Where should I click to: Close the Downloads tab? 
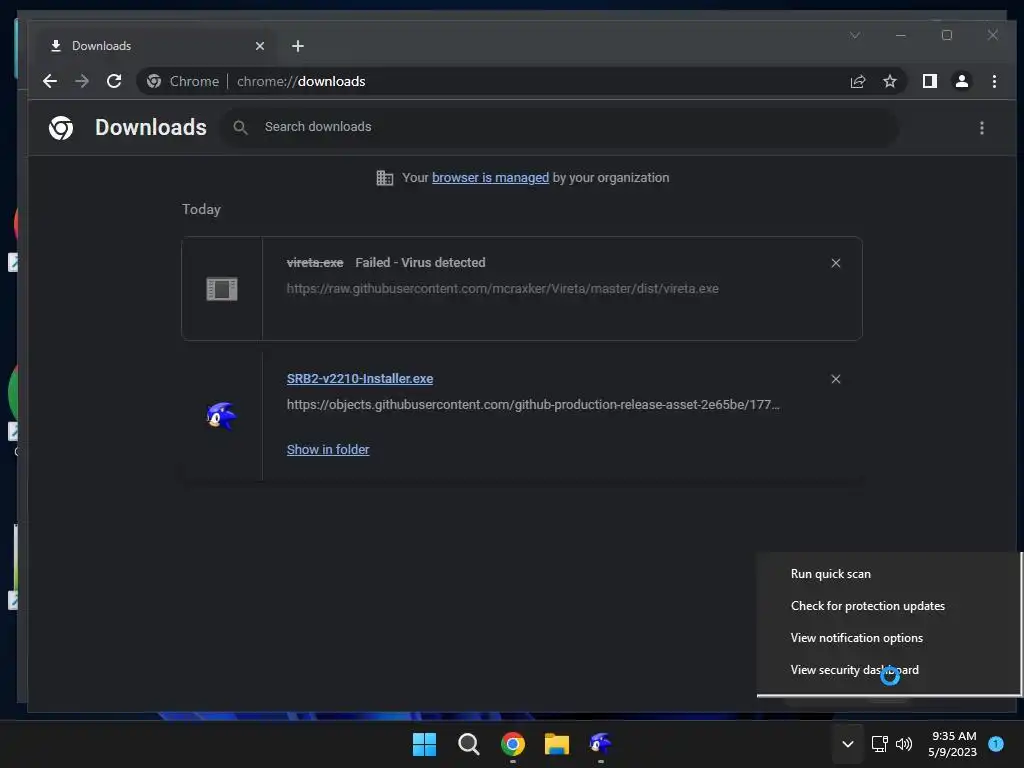coord(260,46)
